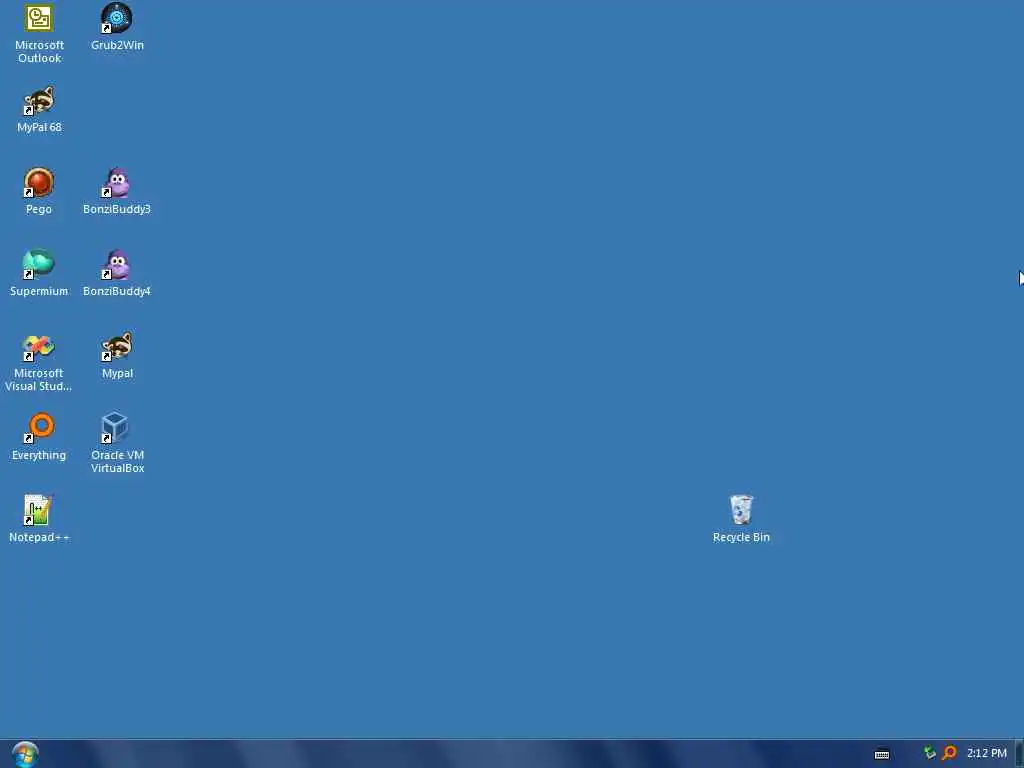1024x768 pixels.
Task: Click the on-screen keyboard tray icon
Action: tap(882, 754)
